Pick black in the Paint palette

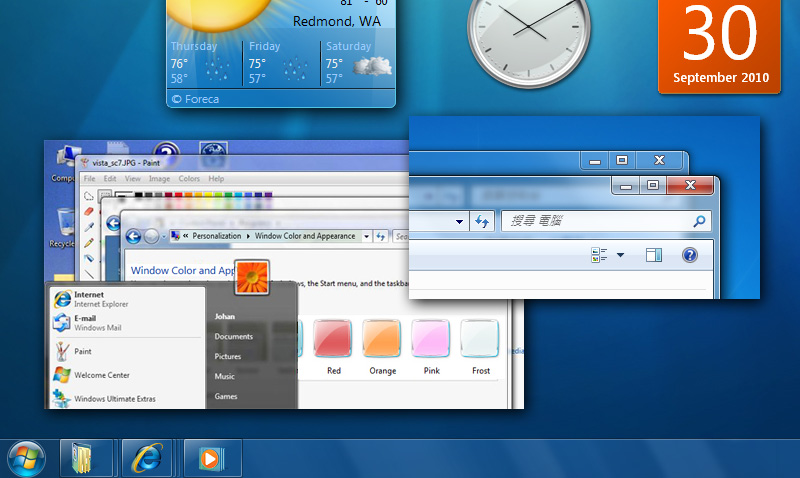tap(138, 195)
